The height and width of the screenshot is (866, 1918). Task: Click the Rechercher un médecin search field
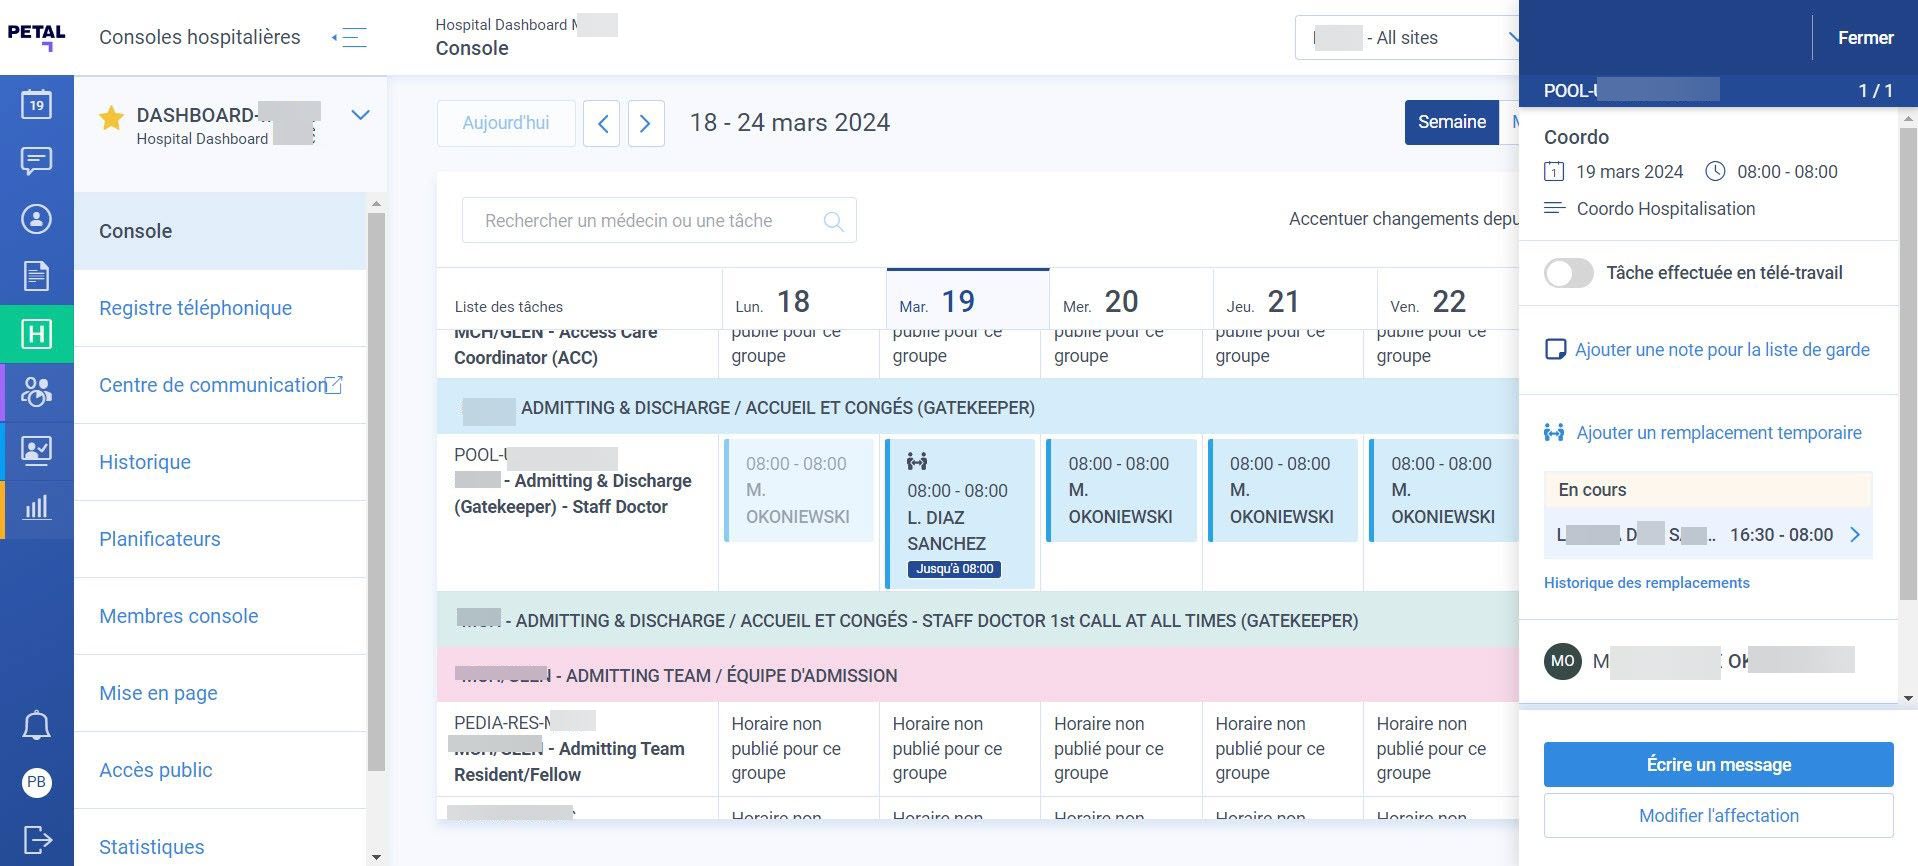point(658,220)
